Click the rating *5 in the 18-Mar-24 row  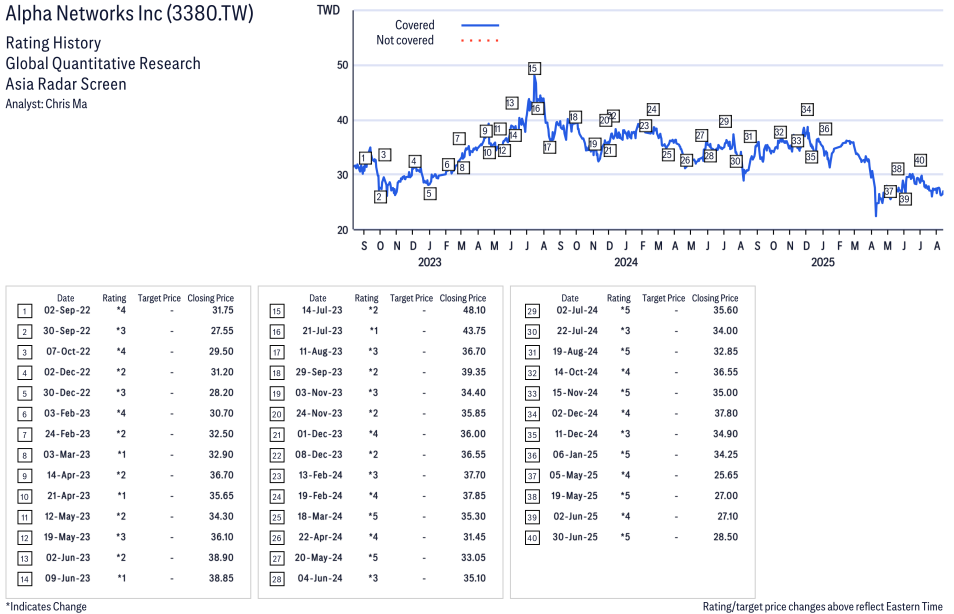pyautogui.click(x=373, y=517)
